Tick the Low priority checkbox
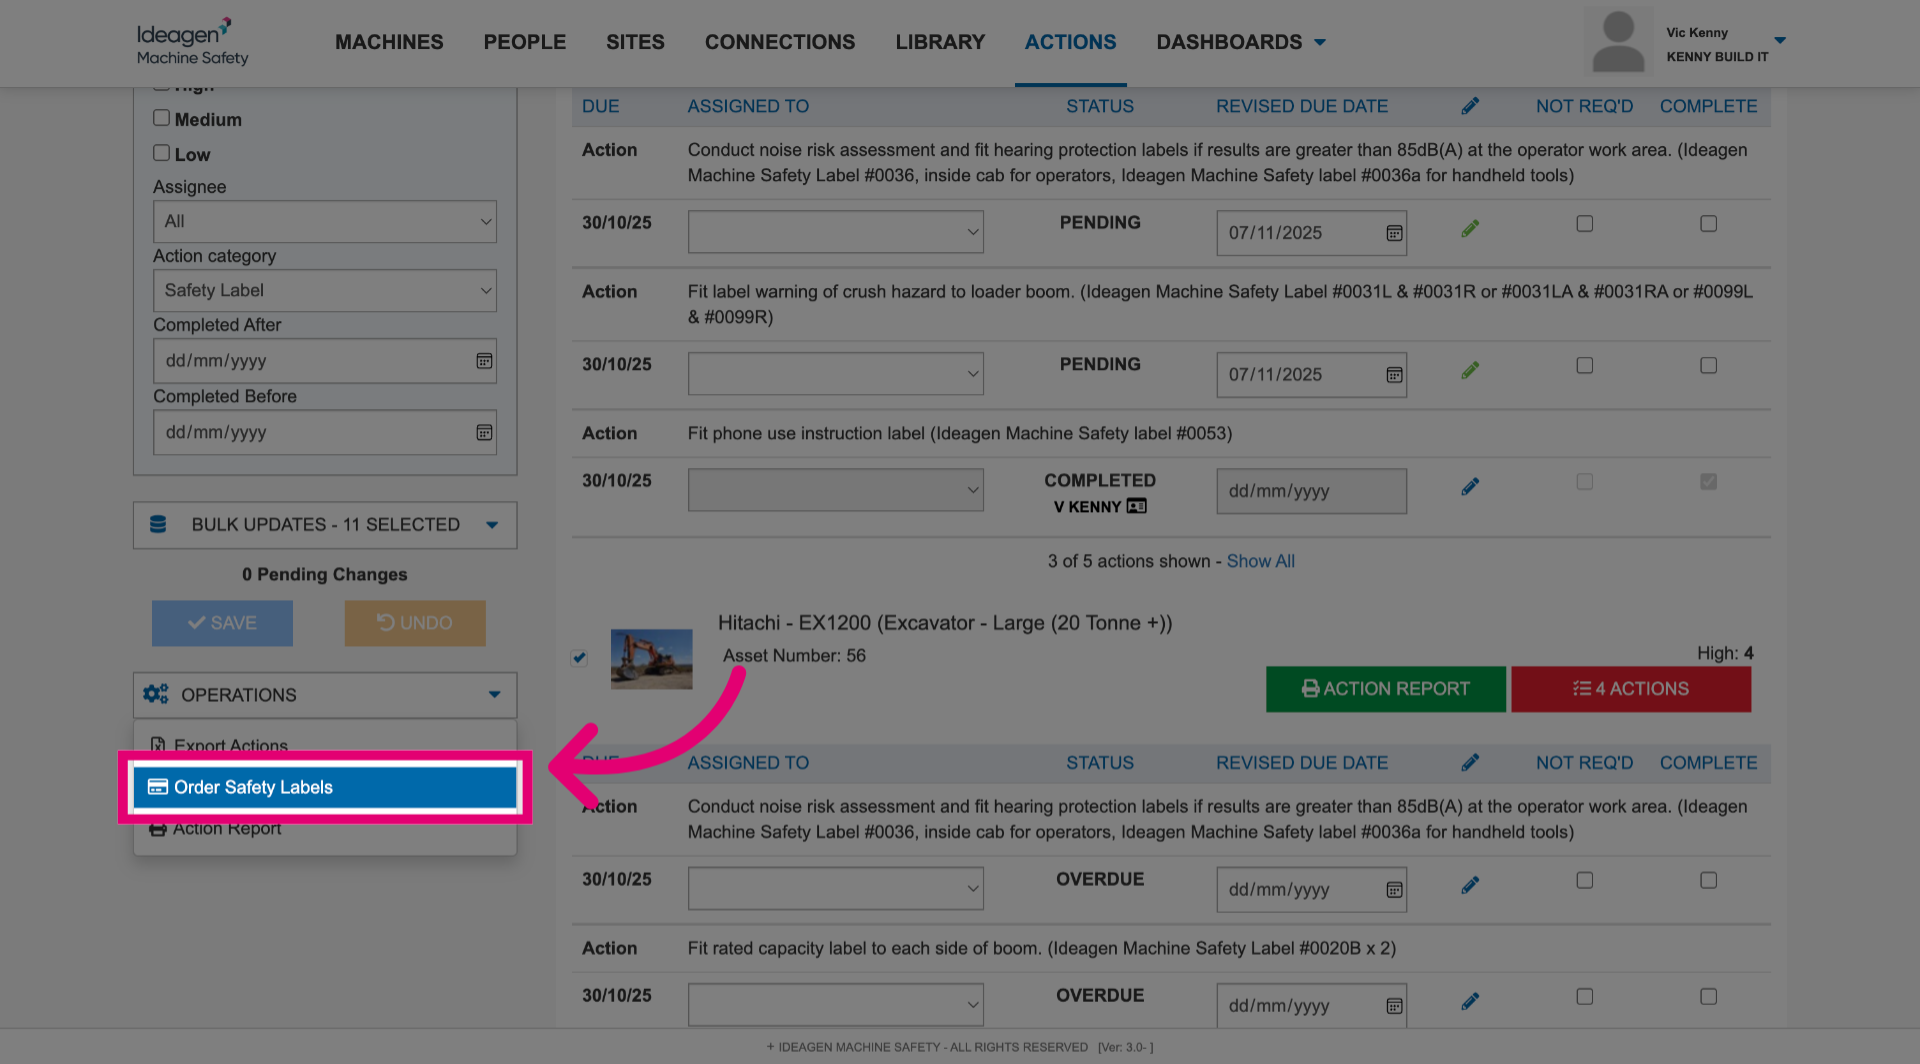This screenshot has width=1920, height=1064. click(x=161, y=153)
